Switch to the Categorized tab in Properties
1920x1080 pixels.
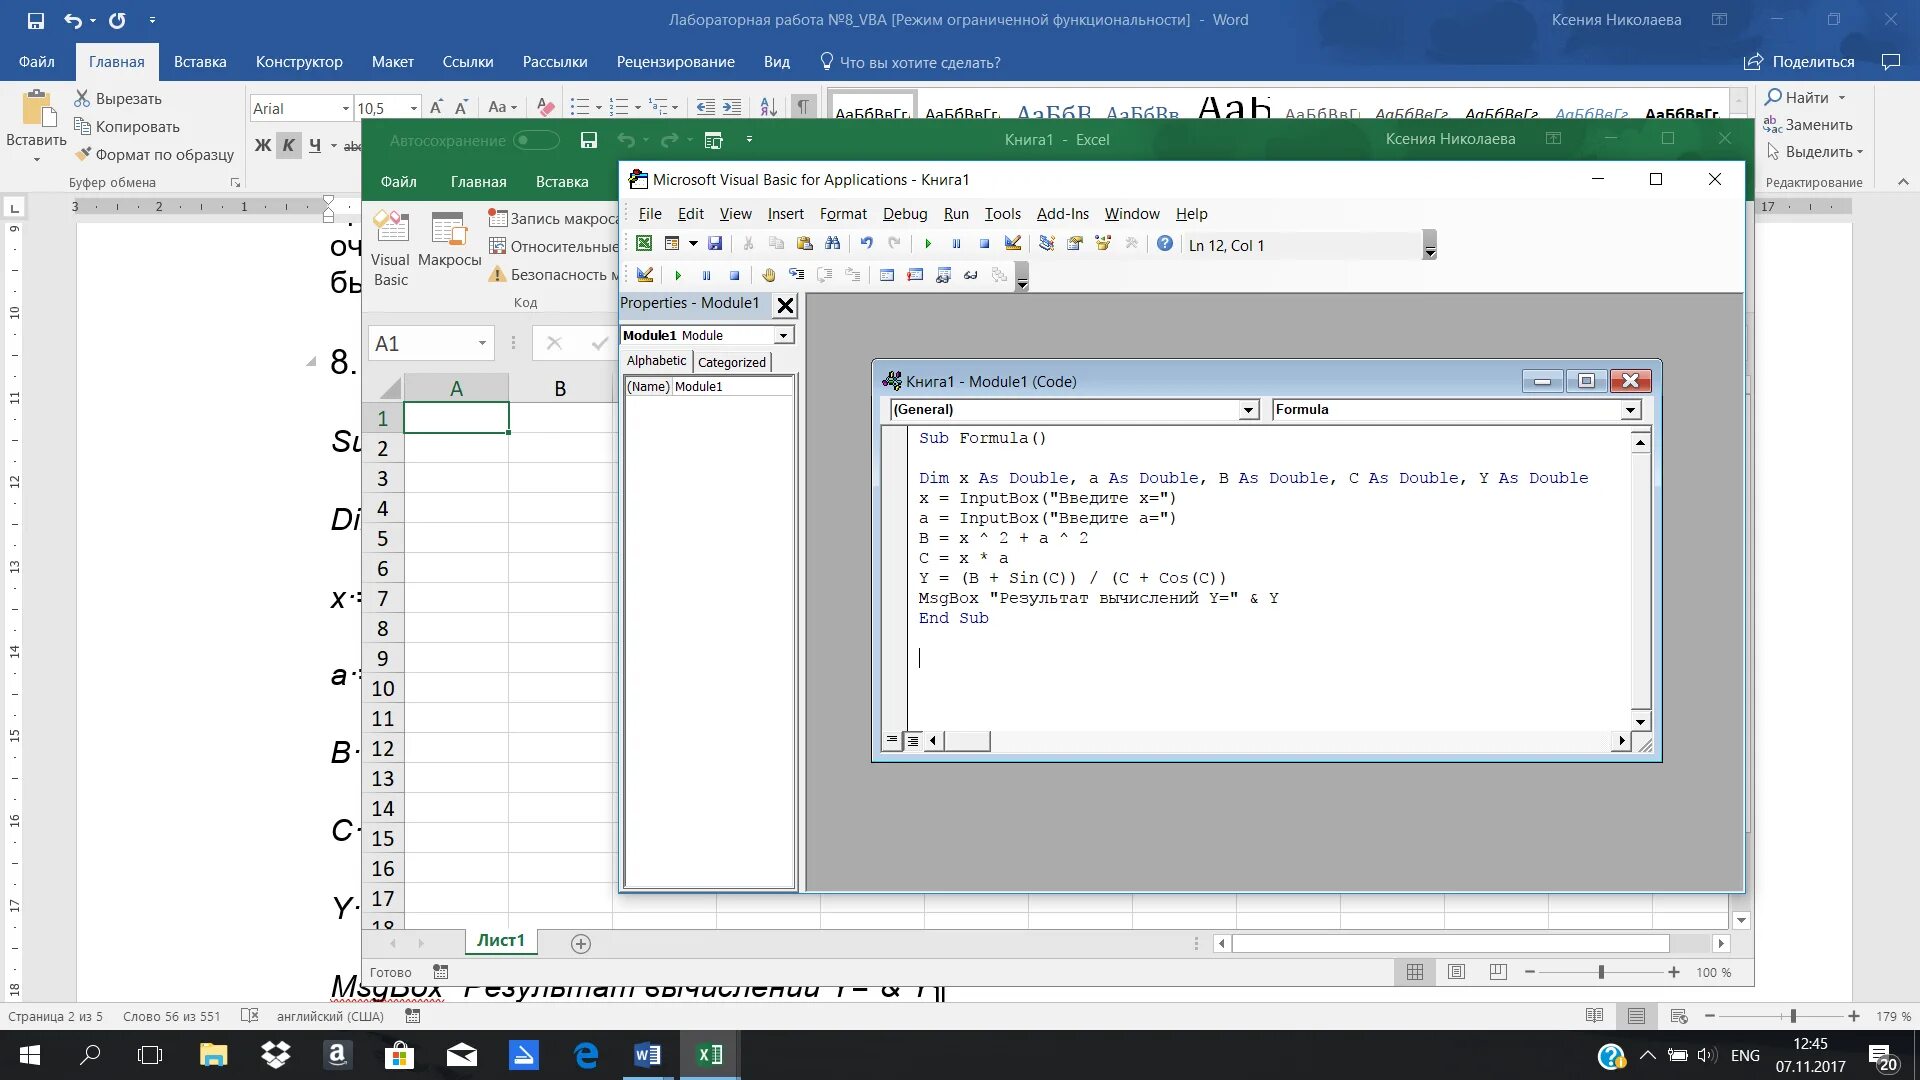731,362
